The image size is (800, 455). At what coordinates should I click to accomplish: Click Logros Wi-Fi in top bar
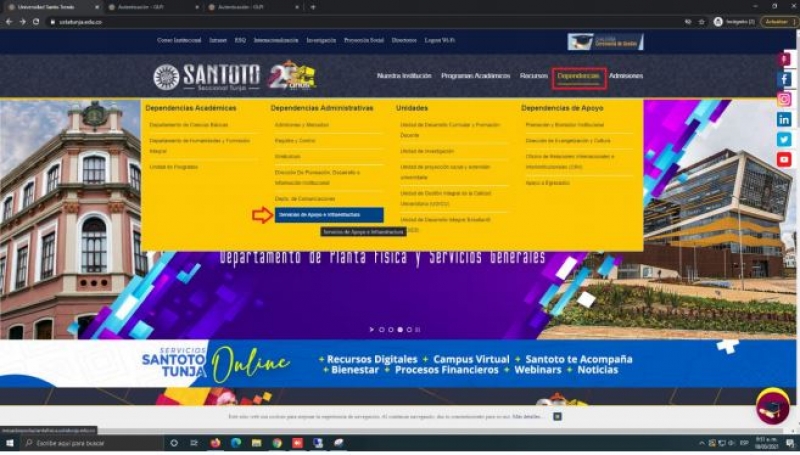tap(439, 40)
